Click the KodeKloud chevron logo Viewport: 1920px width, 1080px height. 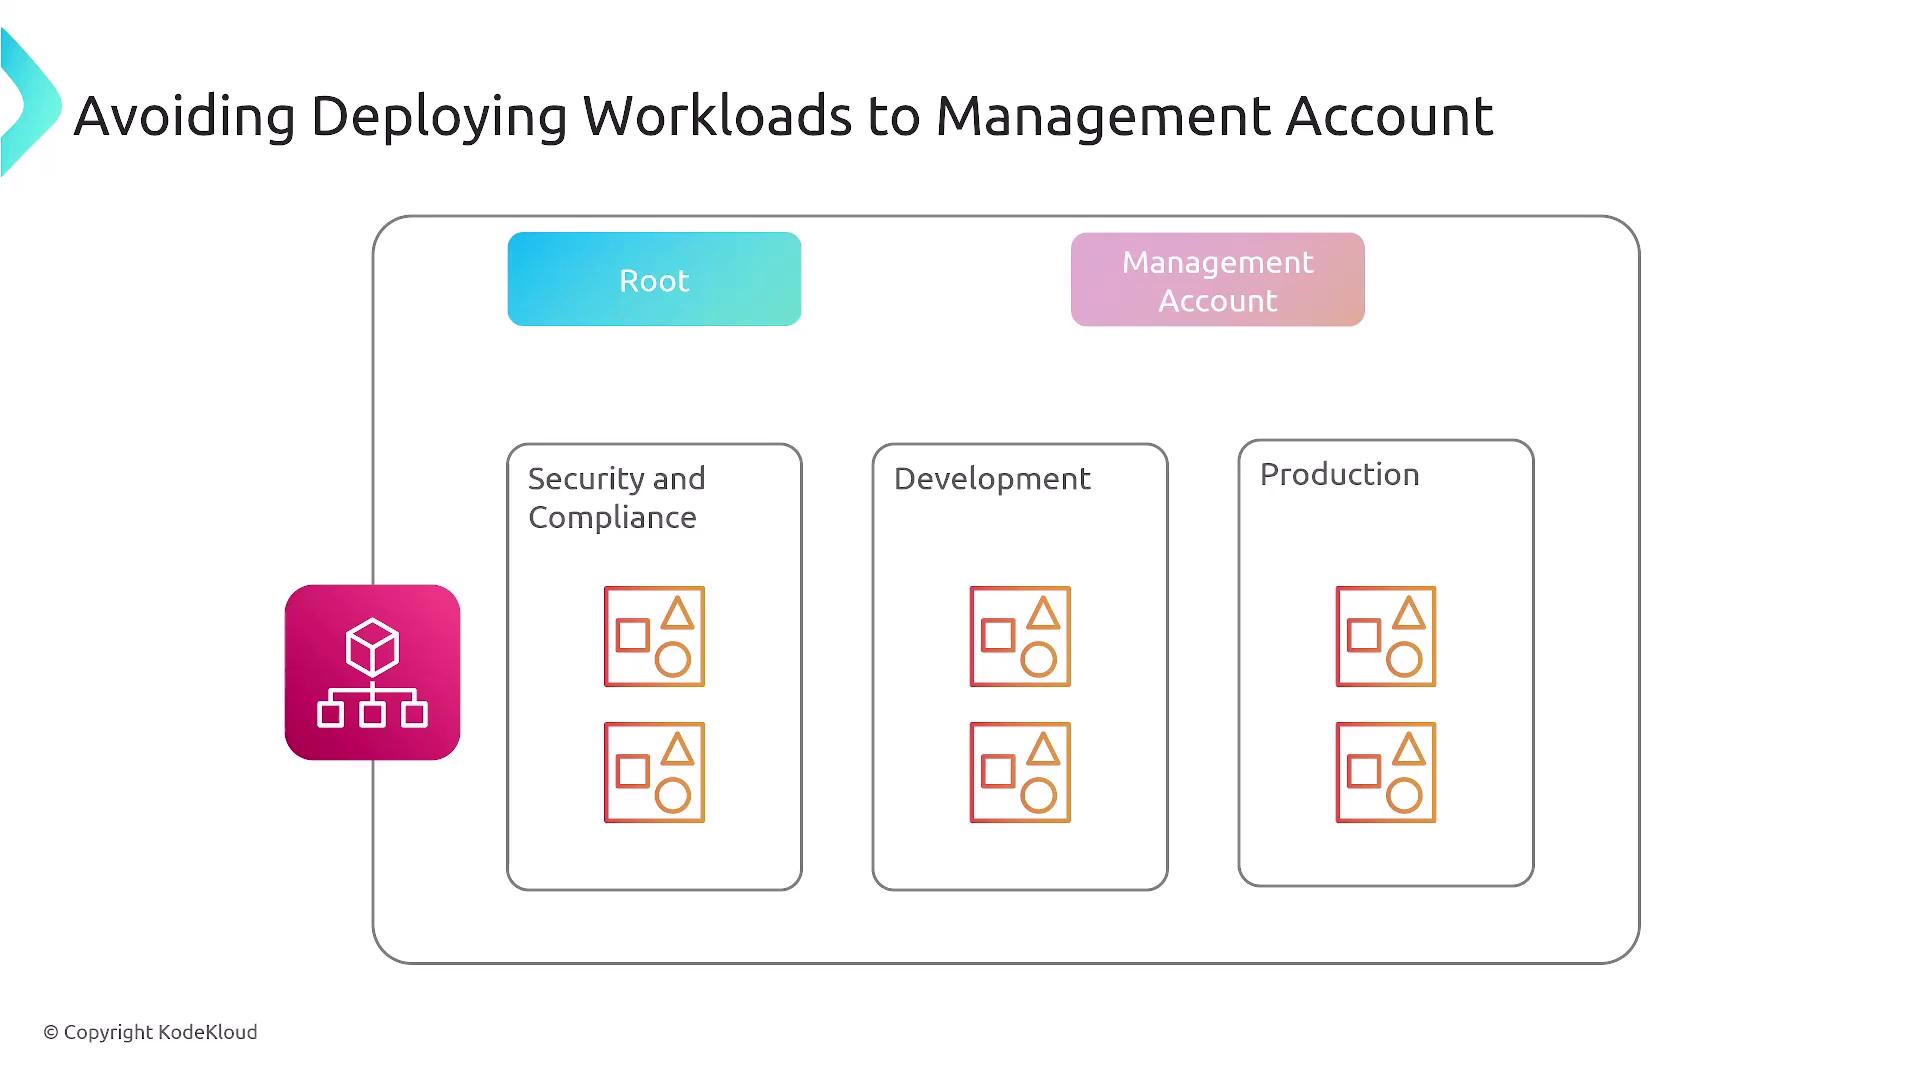click(30, 104)
